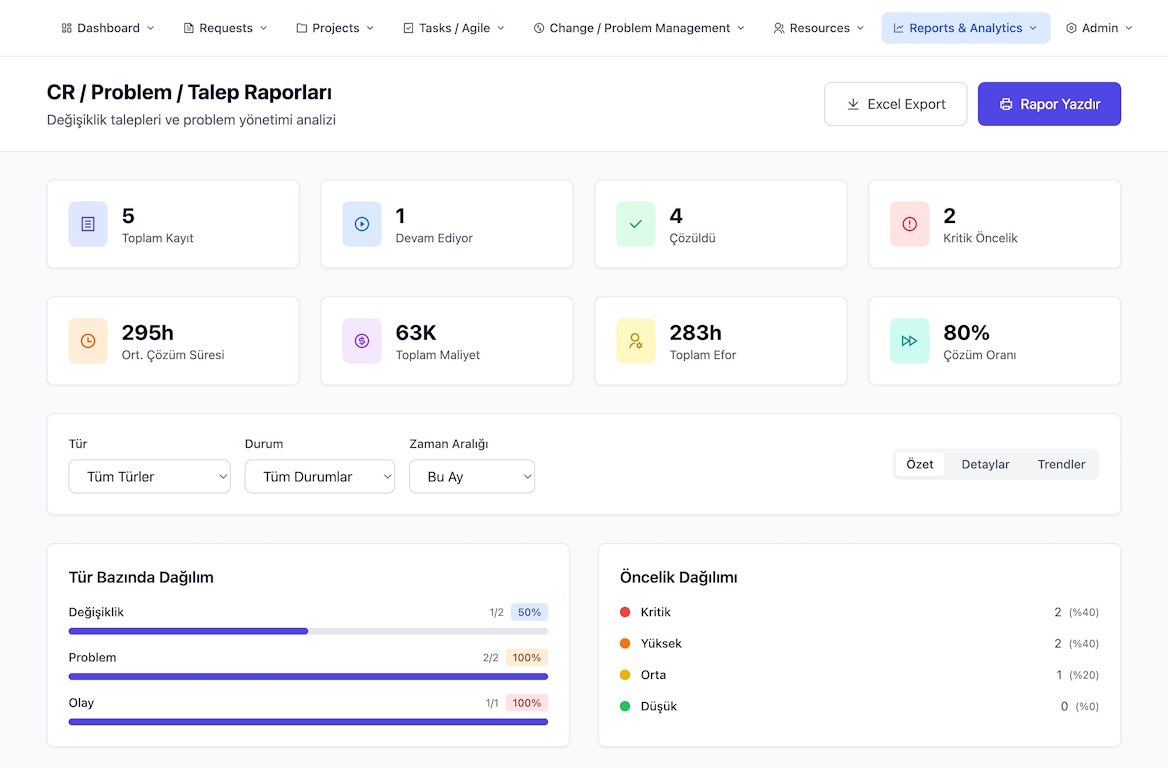Click the Excel Export button
Screen dimensions: 1168x768
tap(895, 104)
